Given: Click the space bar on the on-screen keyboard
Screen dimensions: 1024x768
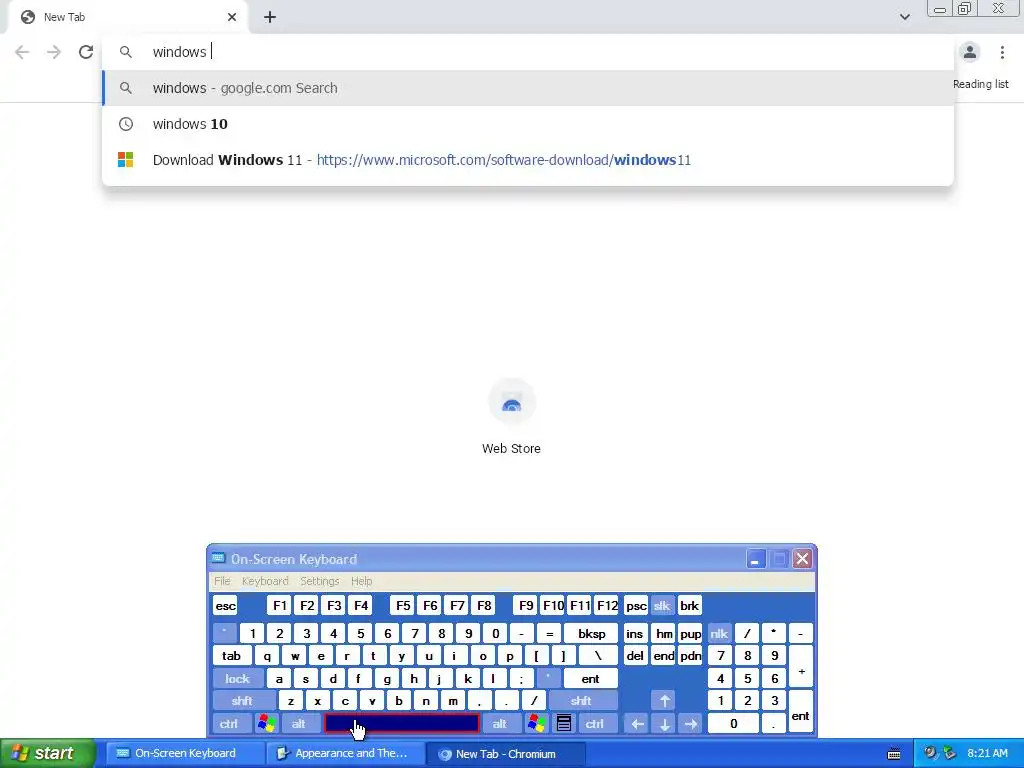Looking at the screenshot, I should 402,724.
